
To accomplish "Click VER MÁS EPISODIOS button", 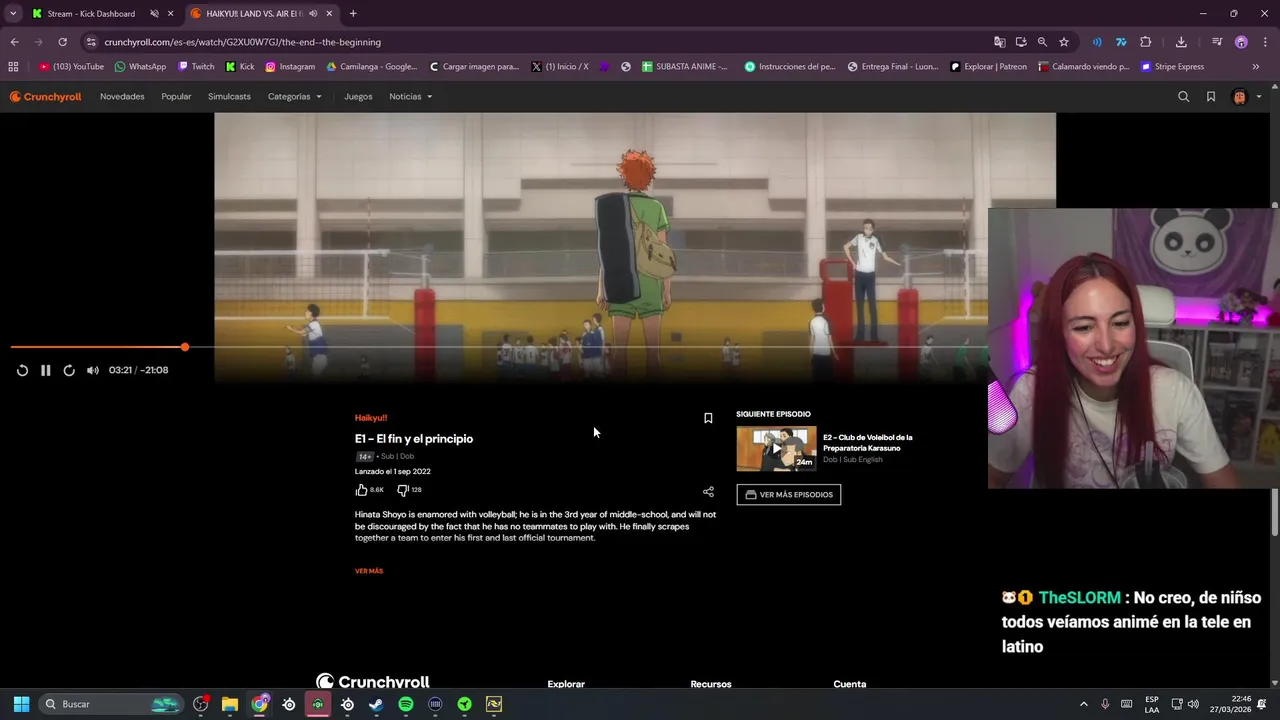I will [789, 495].
